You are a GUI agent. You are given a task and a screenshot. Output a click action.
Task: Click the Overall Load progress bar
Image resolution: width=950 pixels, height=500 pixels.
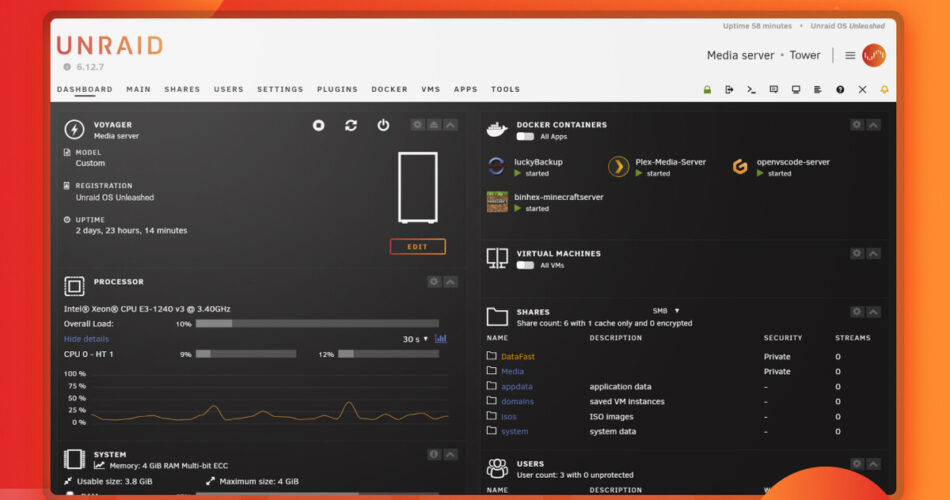[317, 324]
